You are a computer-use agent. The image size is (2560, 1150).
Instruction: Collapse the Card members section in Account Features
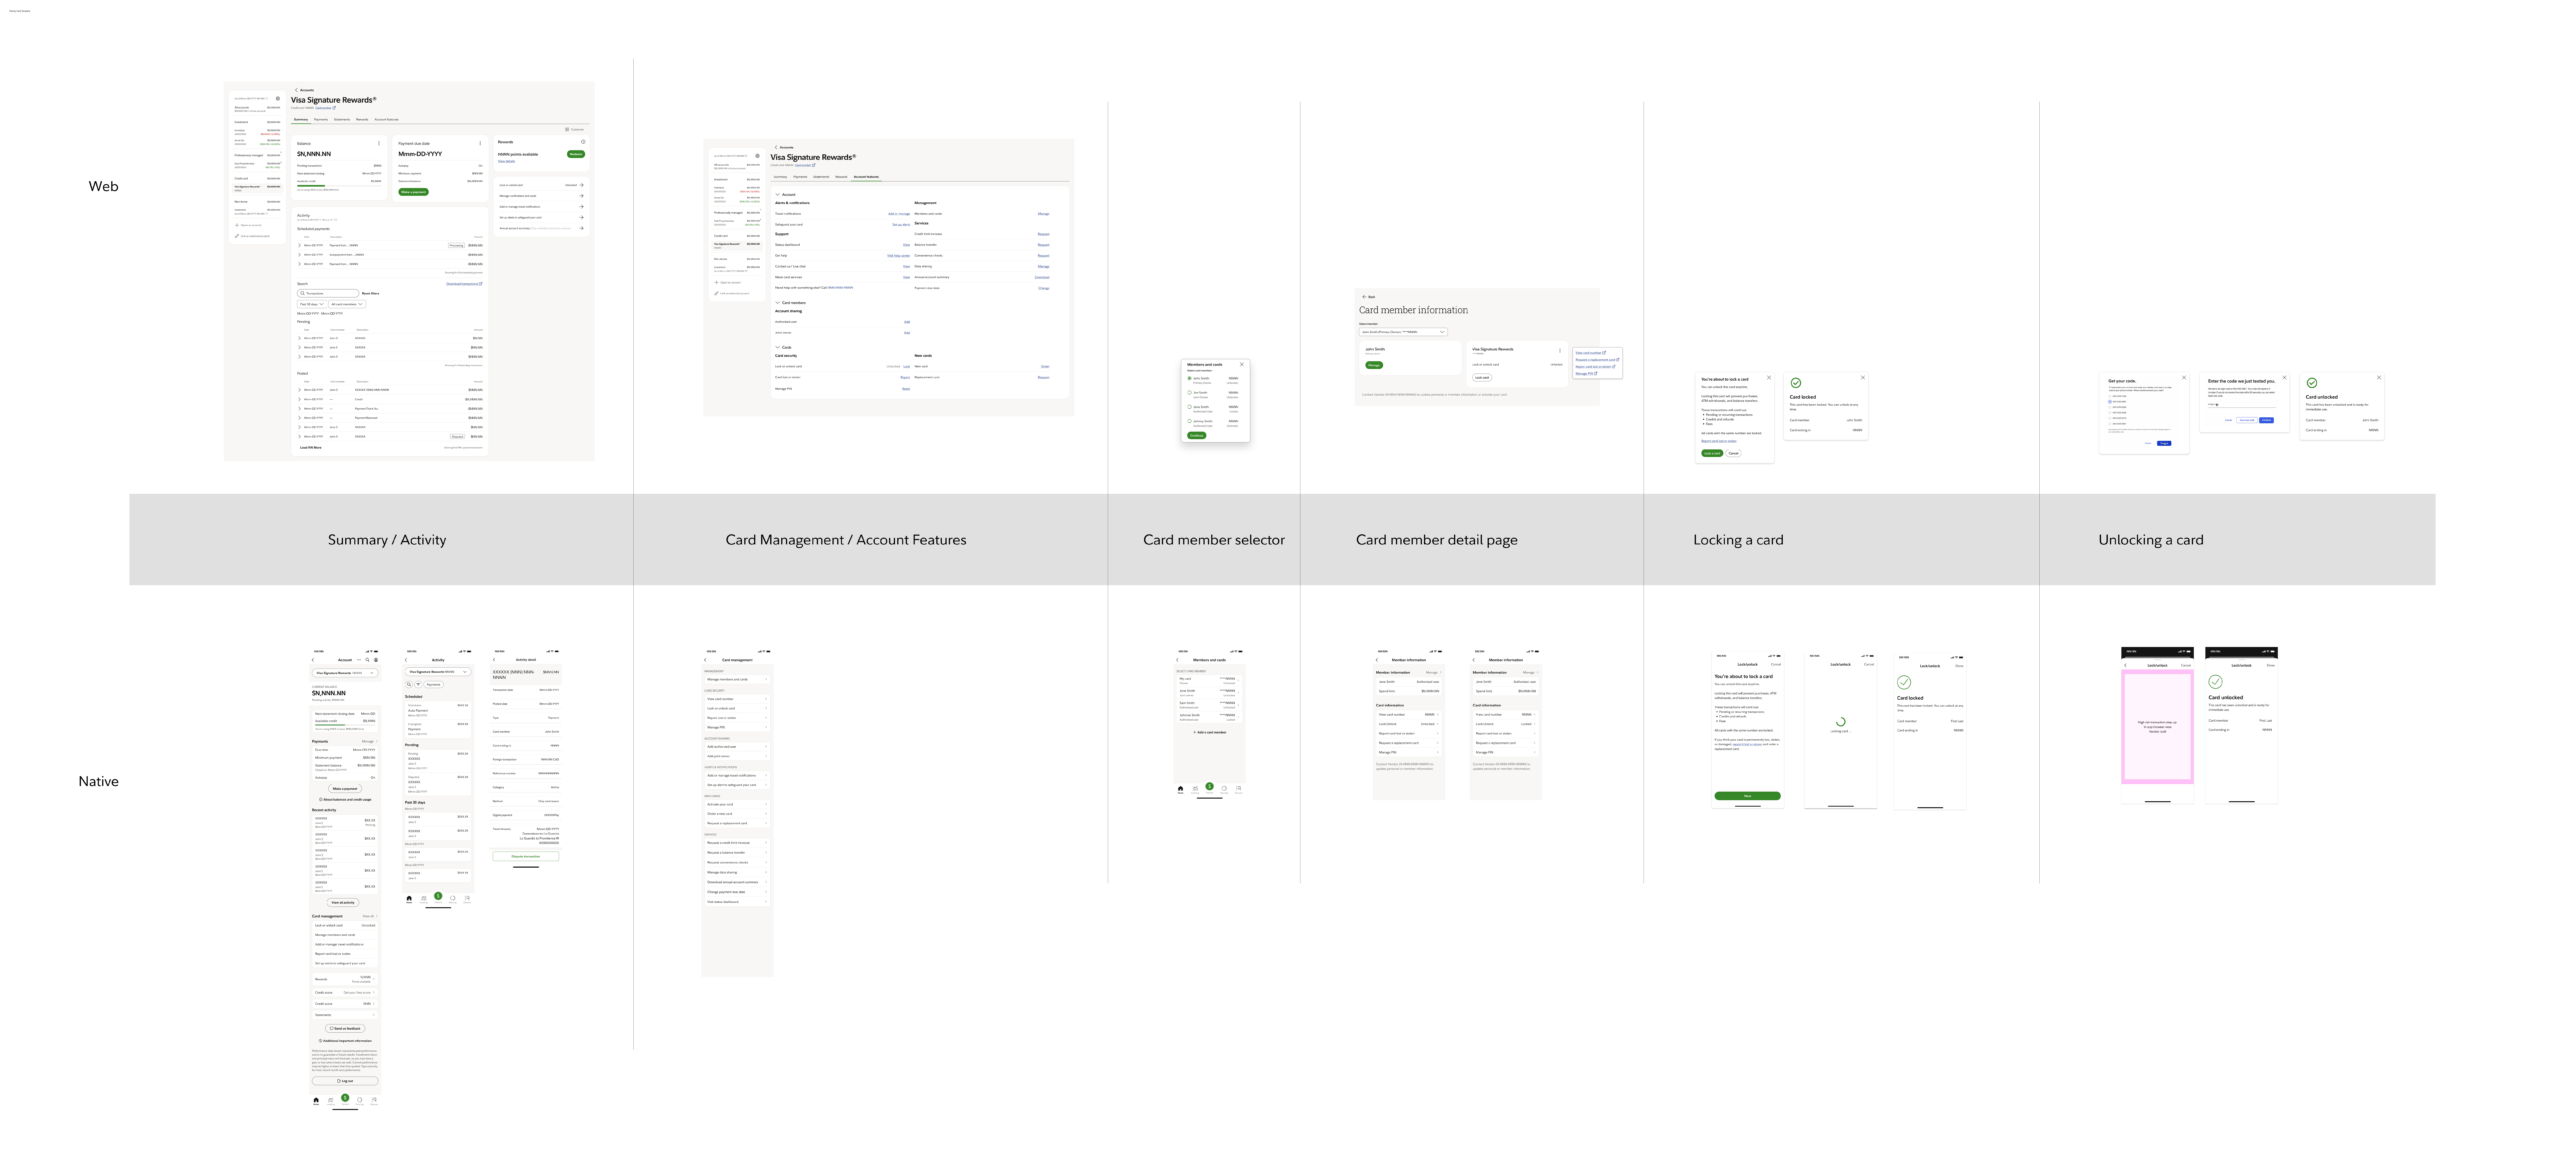[x=778, y=302]
